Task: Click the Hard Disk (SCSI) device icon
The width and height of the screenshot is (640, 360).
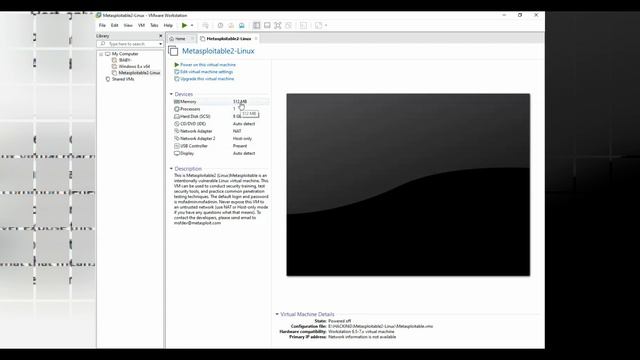Action: coord(177,116)
